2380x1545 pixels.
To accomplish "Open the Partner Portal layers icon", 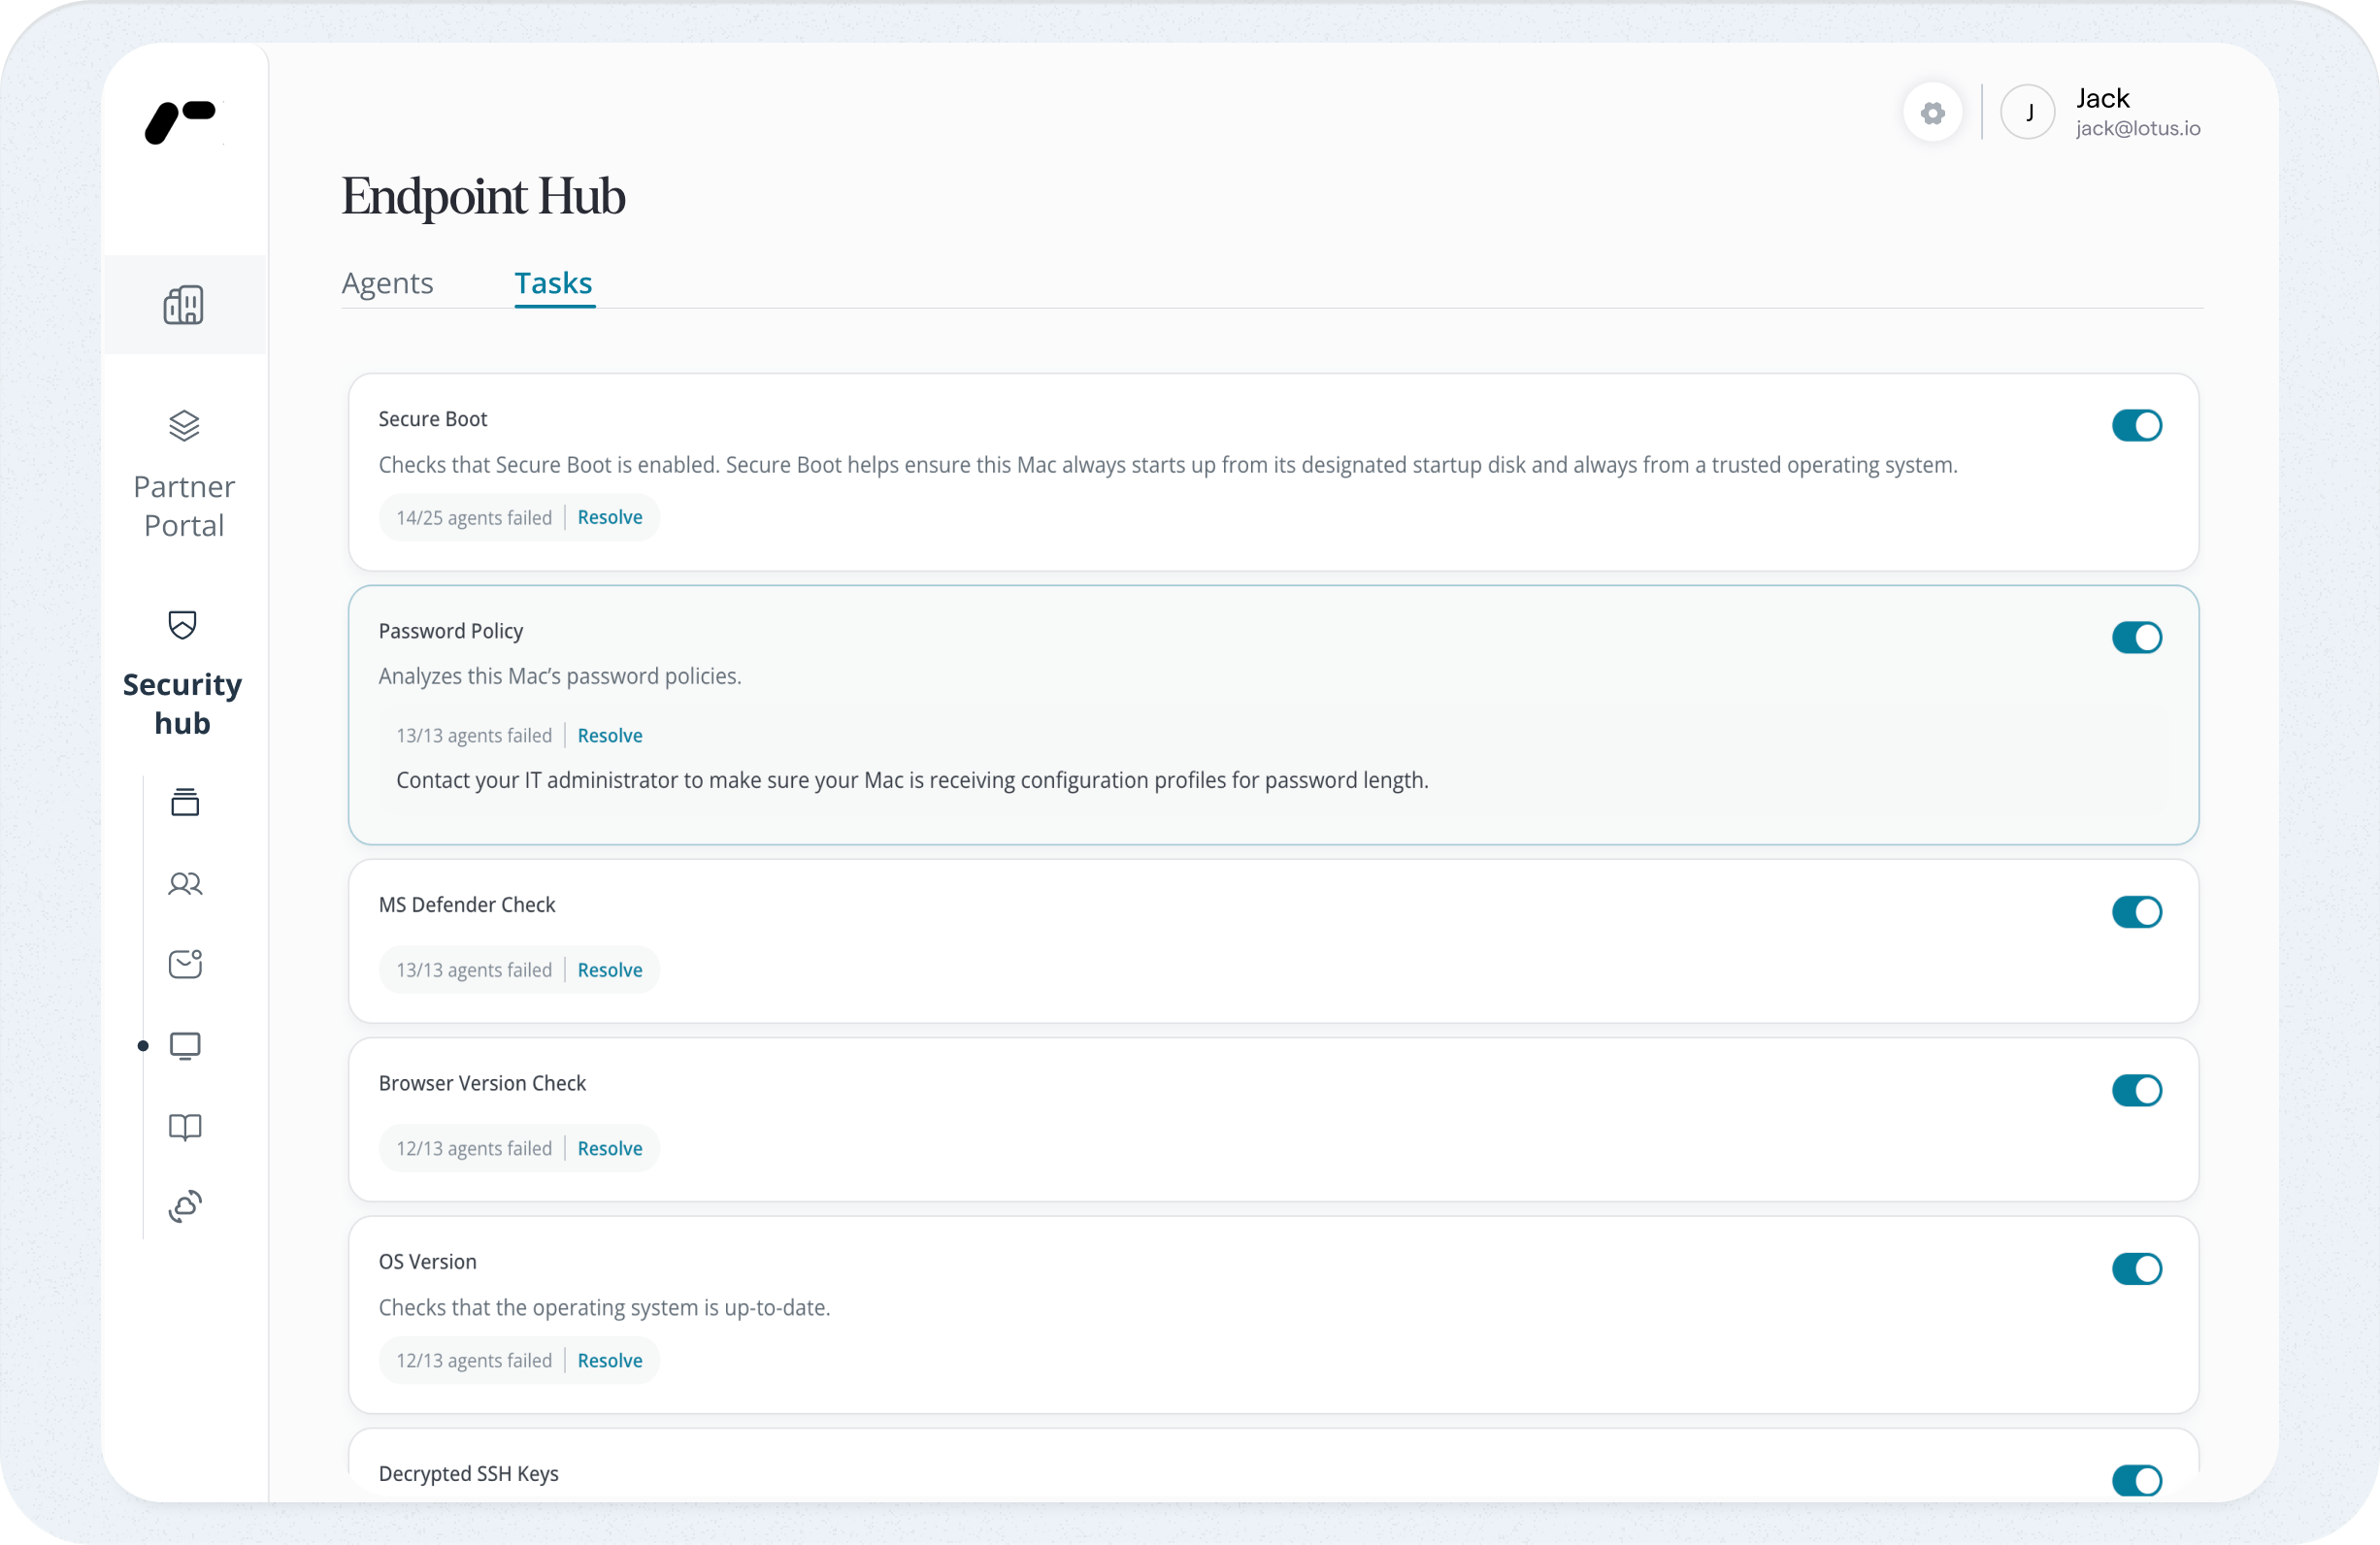I will pos(184,426).
